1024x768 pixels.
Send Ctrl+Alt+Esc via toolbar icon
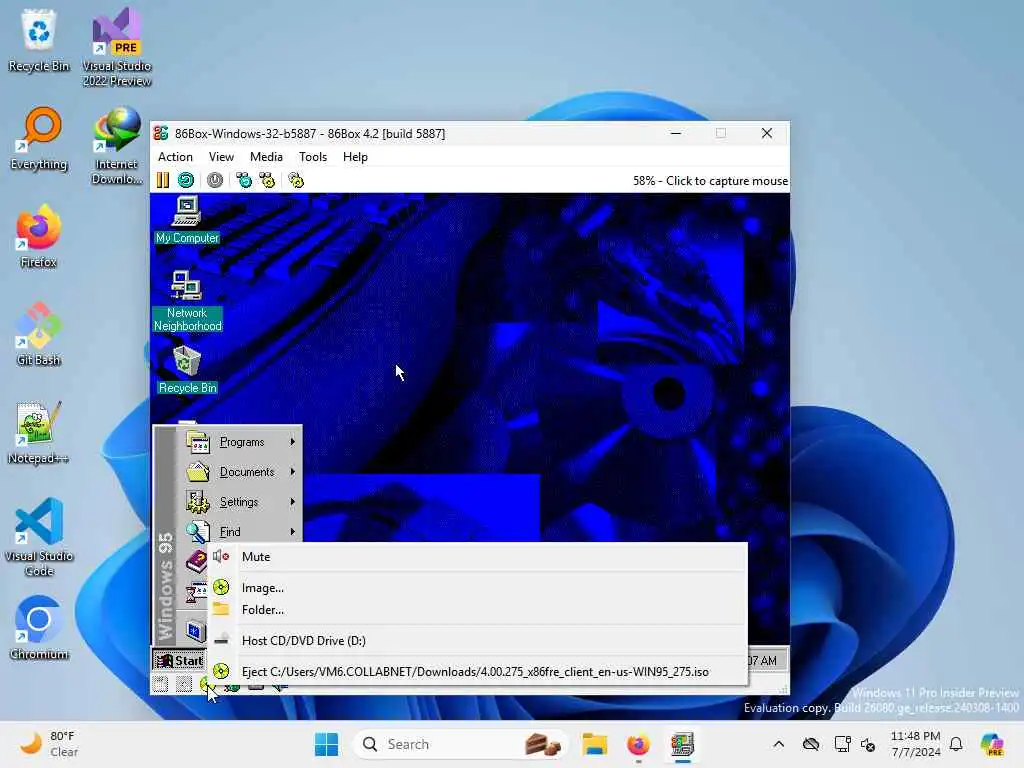(x=267, y=180)
